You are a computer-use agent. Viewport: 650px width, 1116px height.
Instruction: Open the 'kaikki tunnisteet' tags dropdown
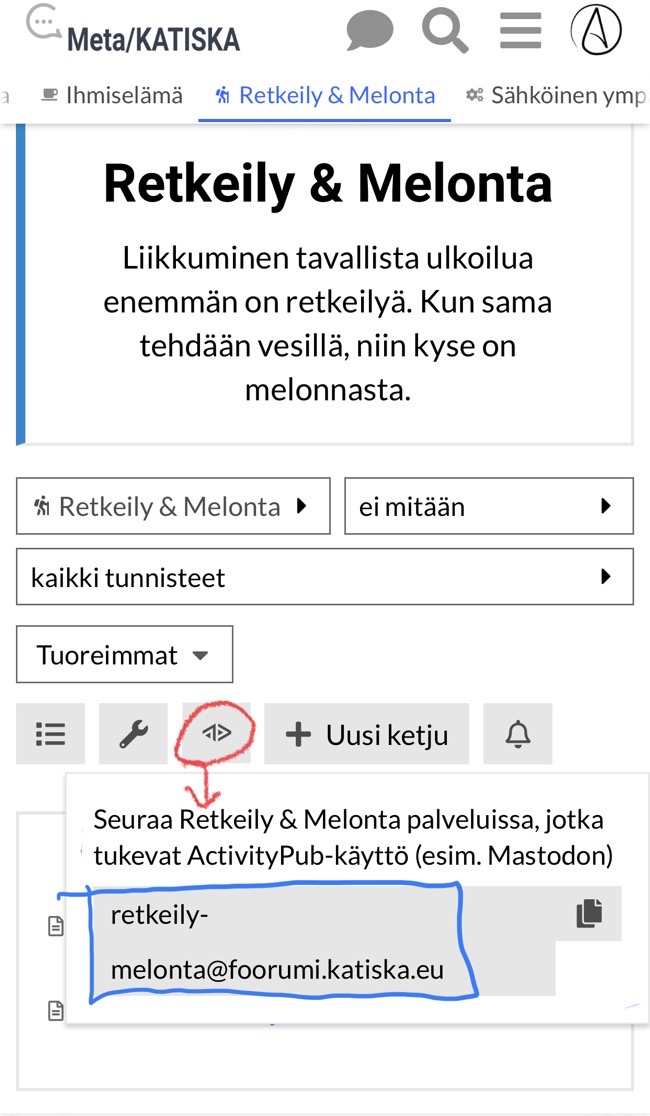pos(324,577)
